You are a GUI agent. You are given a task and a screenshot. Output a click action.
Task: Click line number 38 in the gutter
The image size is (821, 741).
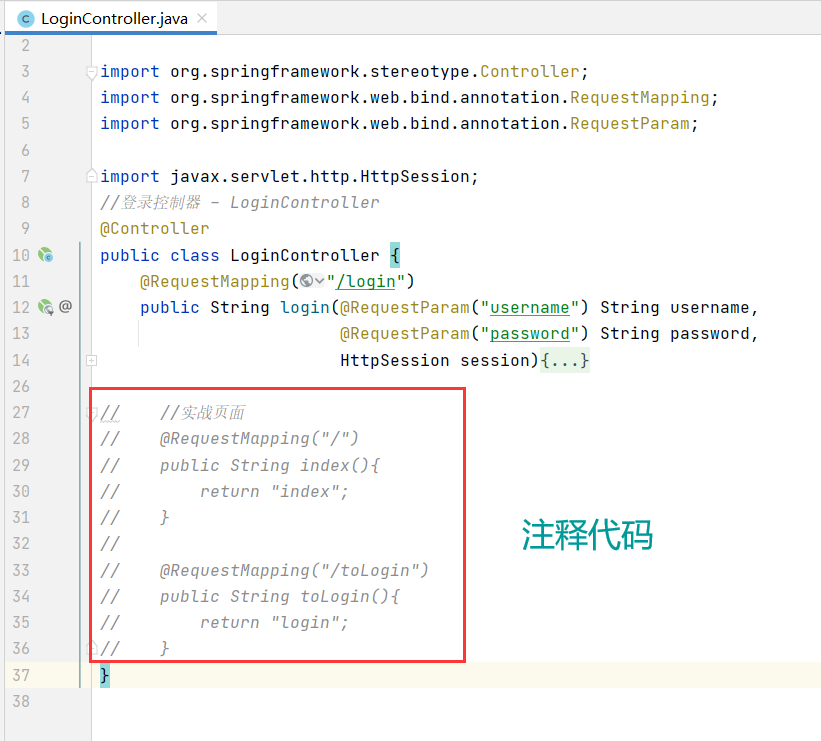point(21,701)
